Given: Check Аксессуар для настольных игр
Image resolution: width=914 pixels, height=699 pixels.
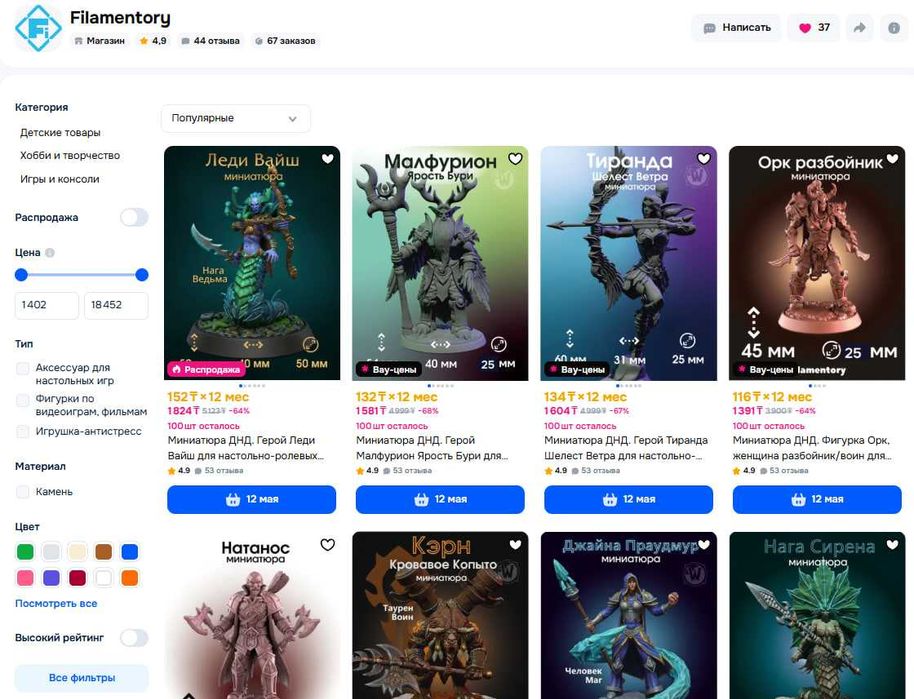Looking at the screenshot, I should [x=23, y=368].
